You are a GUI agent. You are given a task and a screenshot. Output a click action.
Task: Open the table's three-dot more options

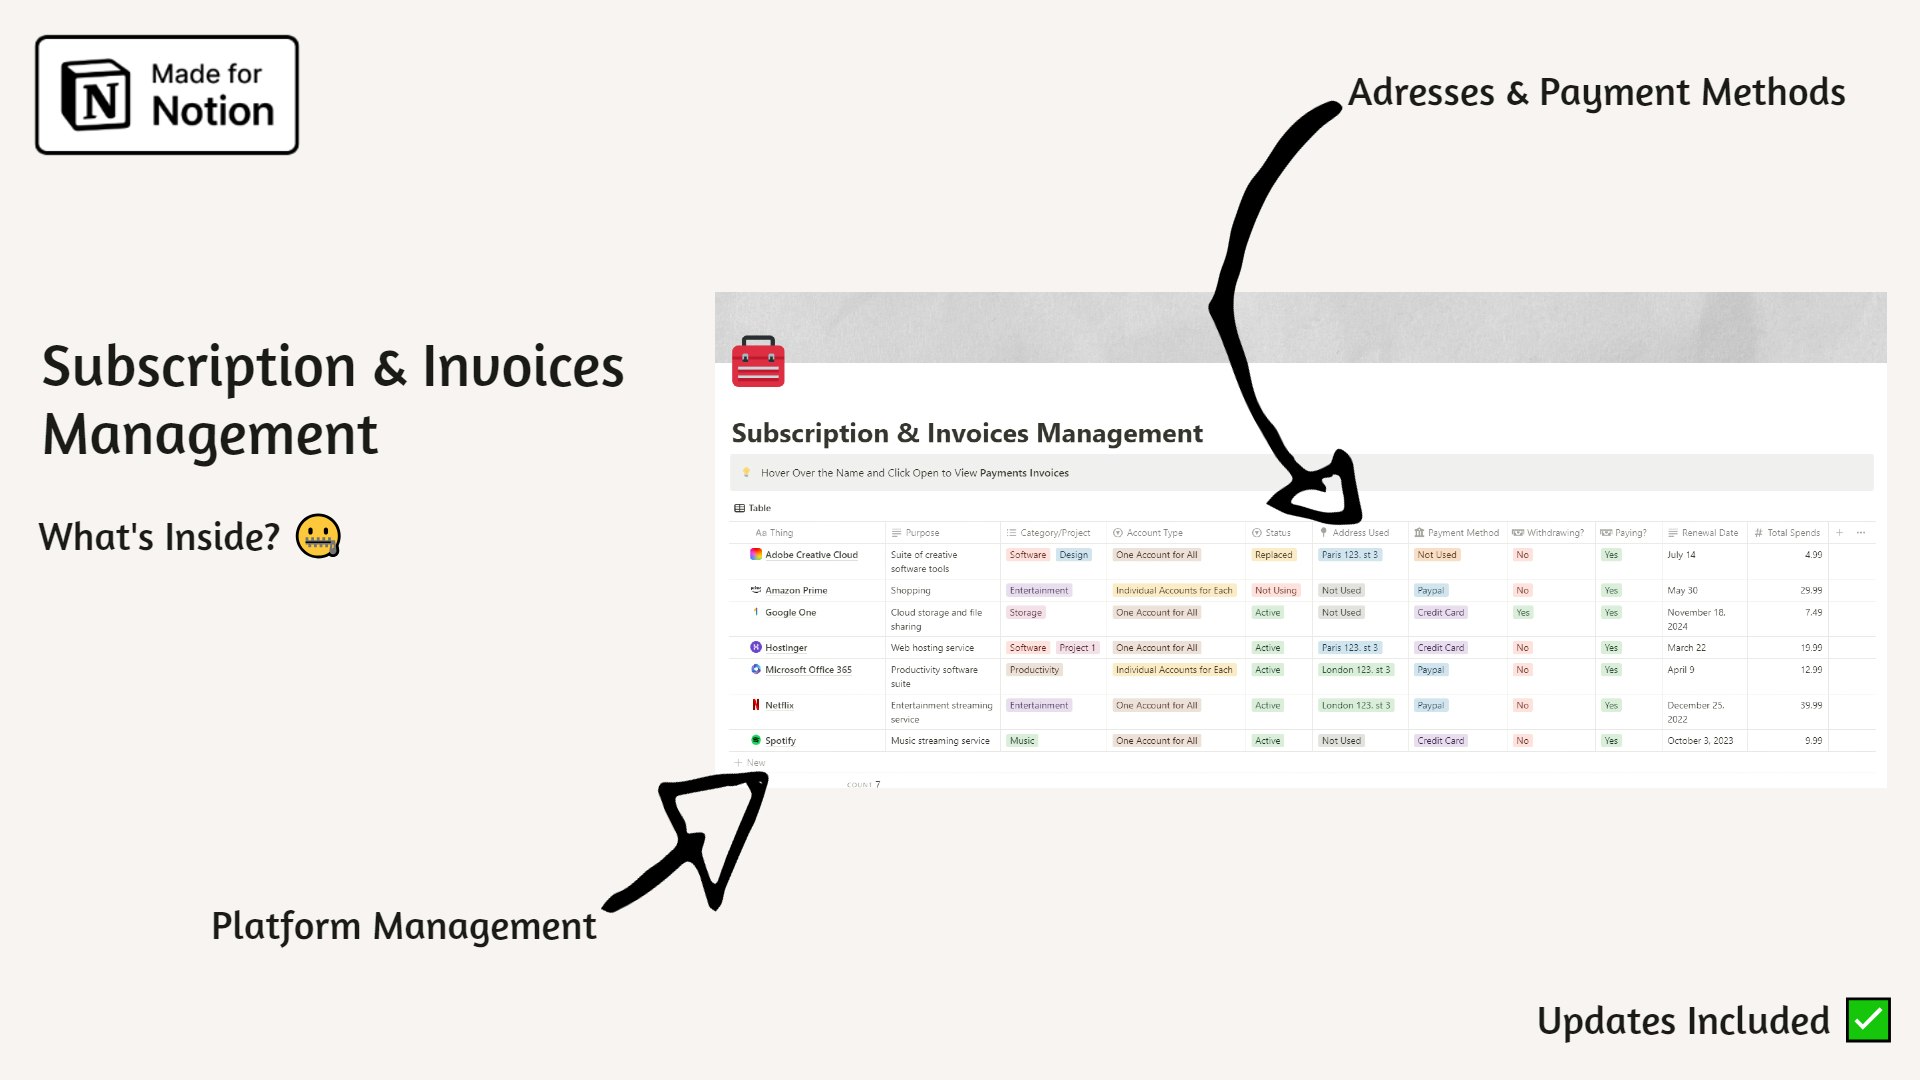(1861, 532)
